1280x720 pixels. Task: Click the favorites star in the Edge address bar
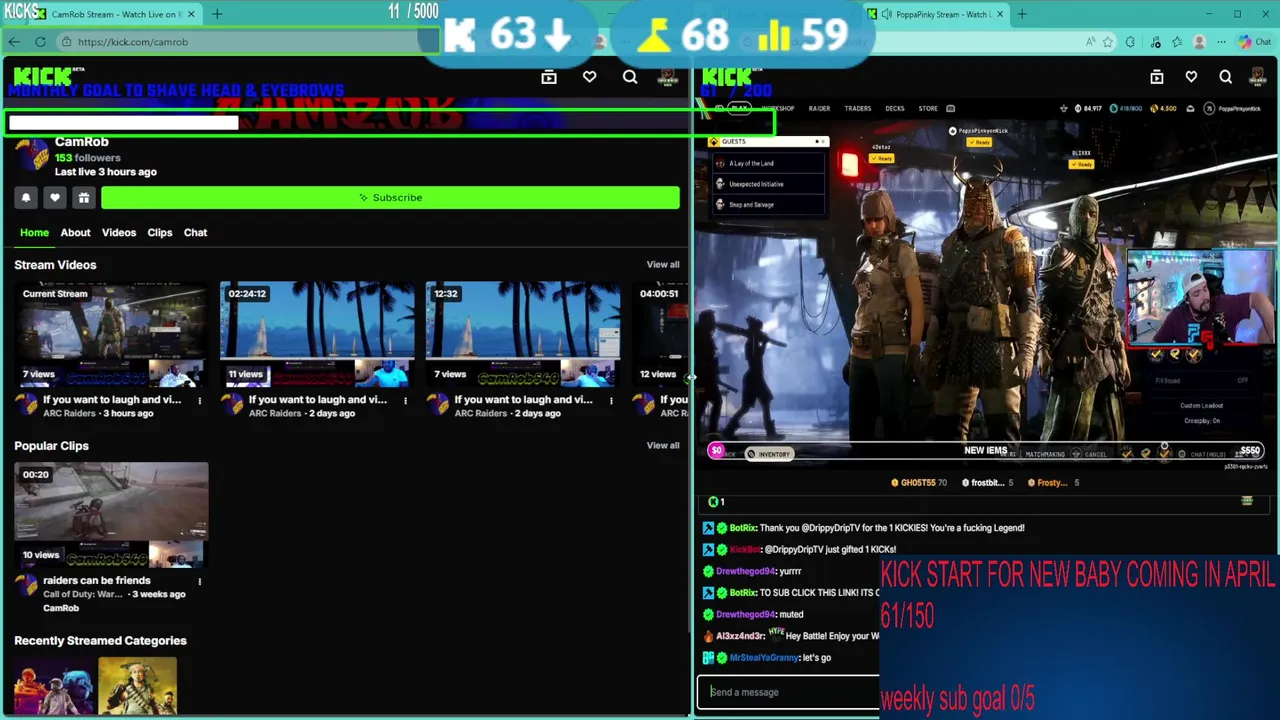pyautogui.click(x=1108, y=42)
